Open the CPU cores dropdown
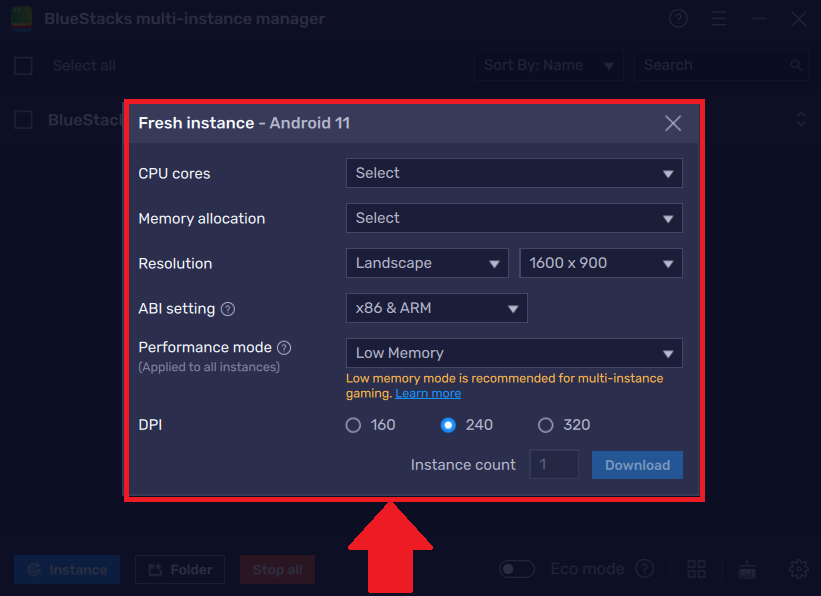Screen dimensions: 821x596 [x=513, y=173]
